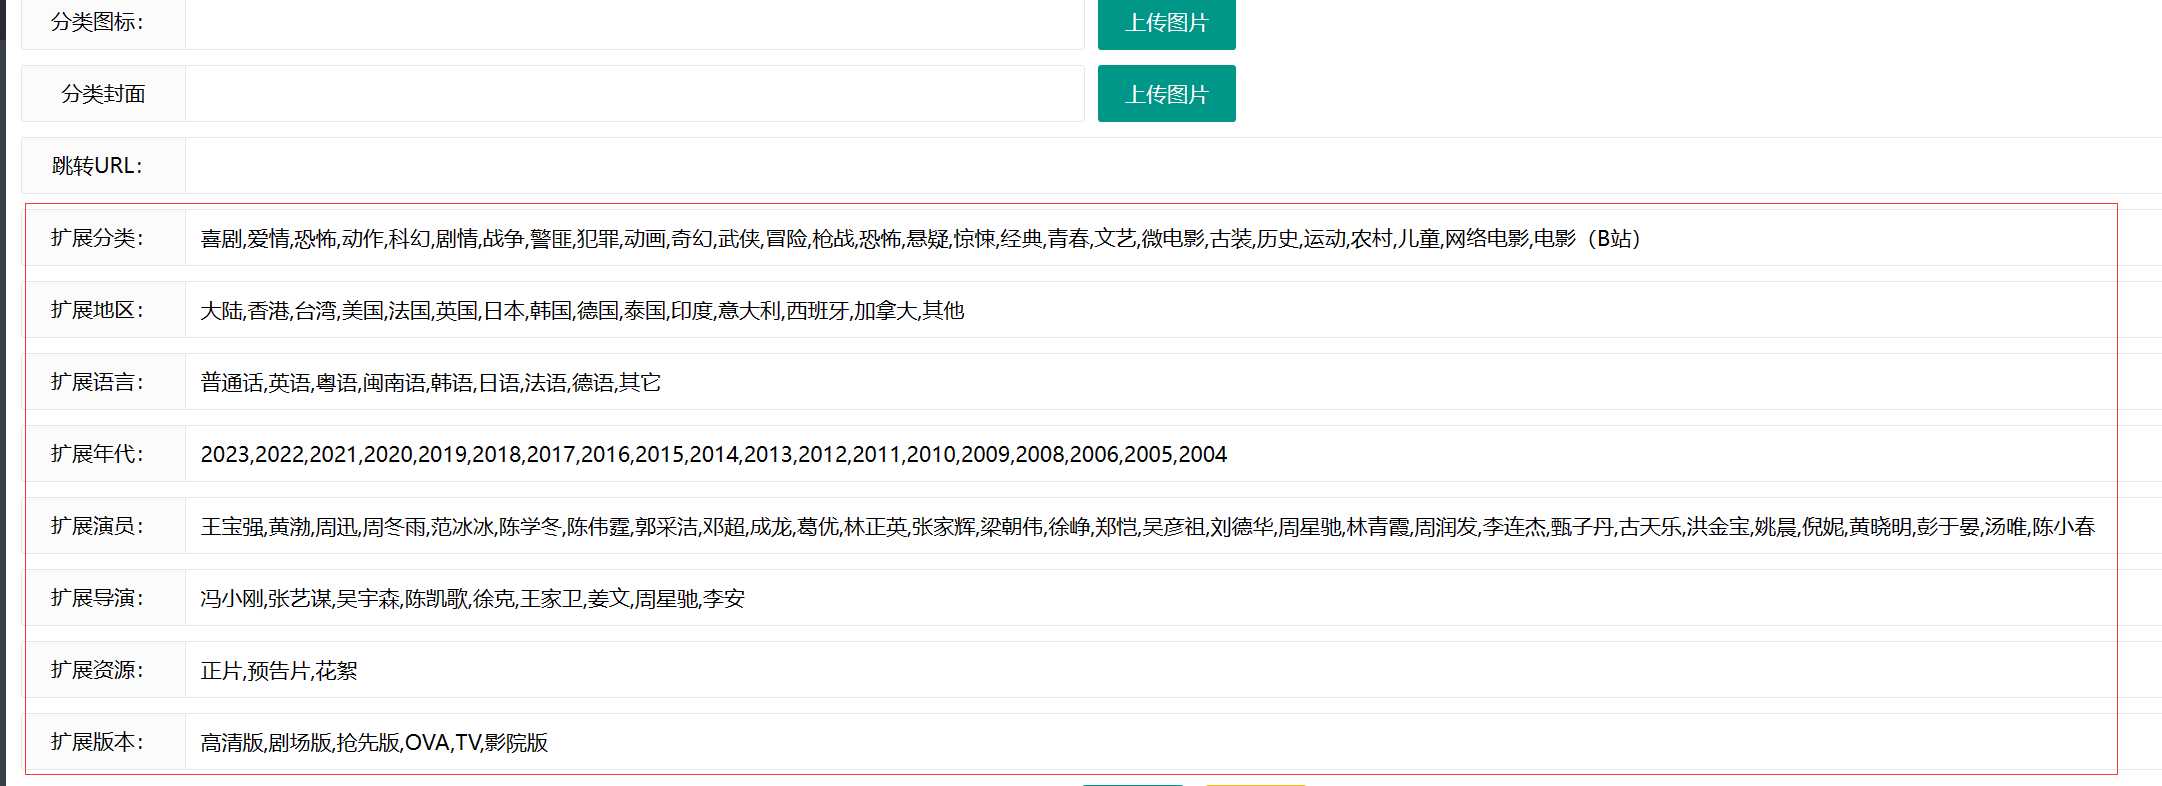The image size is (2162, 786).
Task: Click the 扩展年代 label
Action: pyautogui.click(x=98, y=454)
